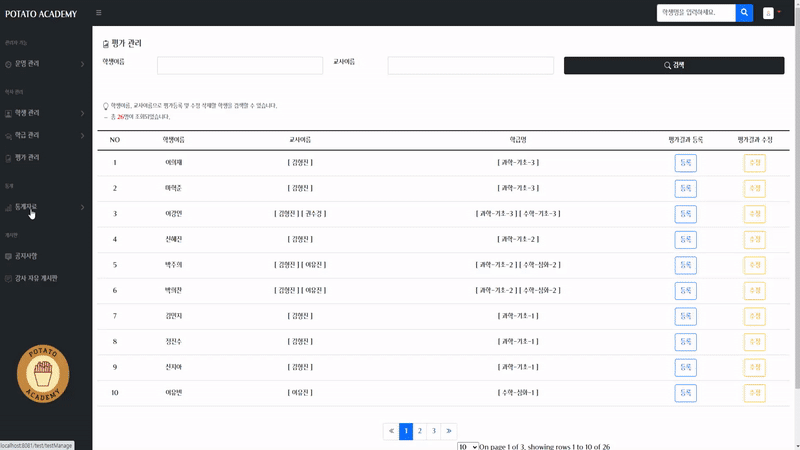Click yellow 수정 button in row 5
The height and width of the screenshot is (450, 800).
(x=755, y=265)
